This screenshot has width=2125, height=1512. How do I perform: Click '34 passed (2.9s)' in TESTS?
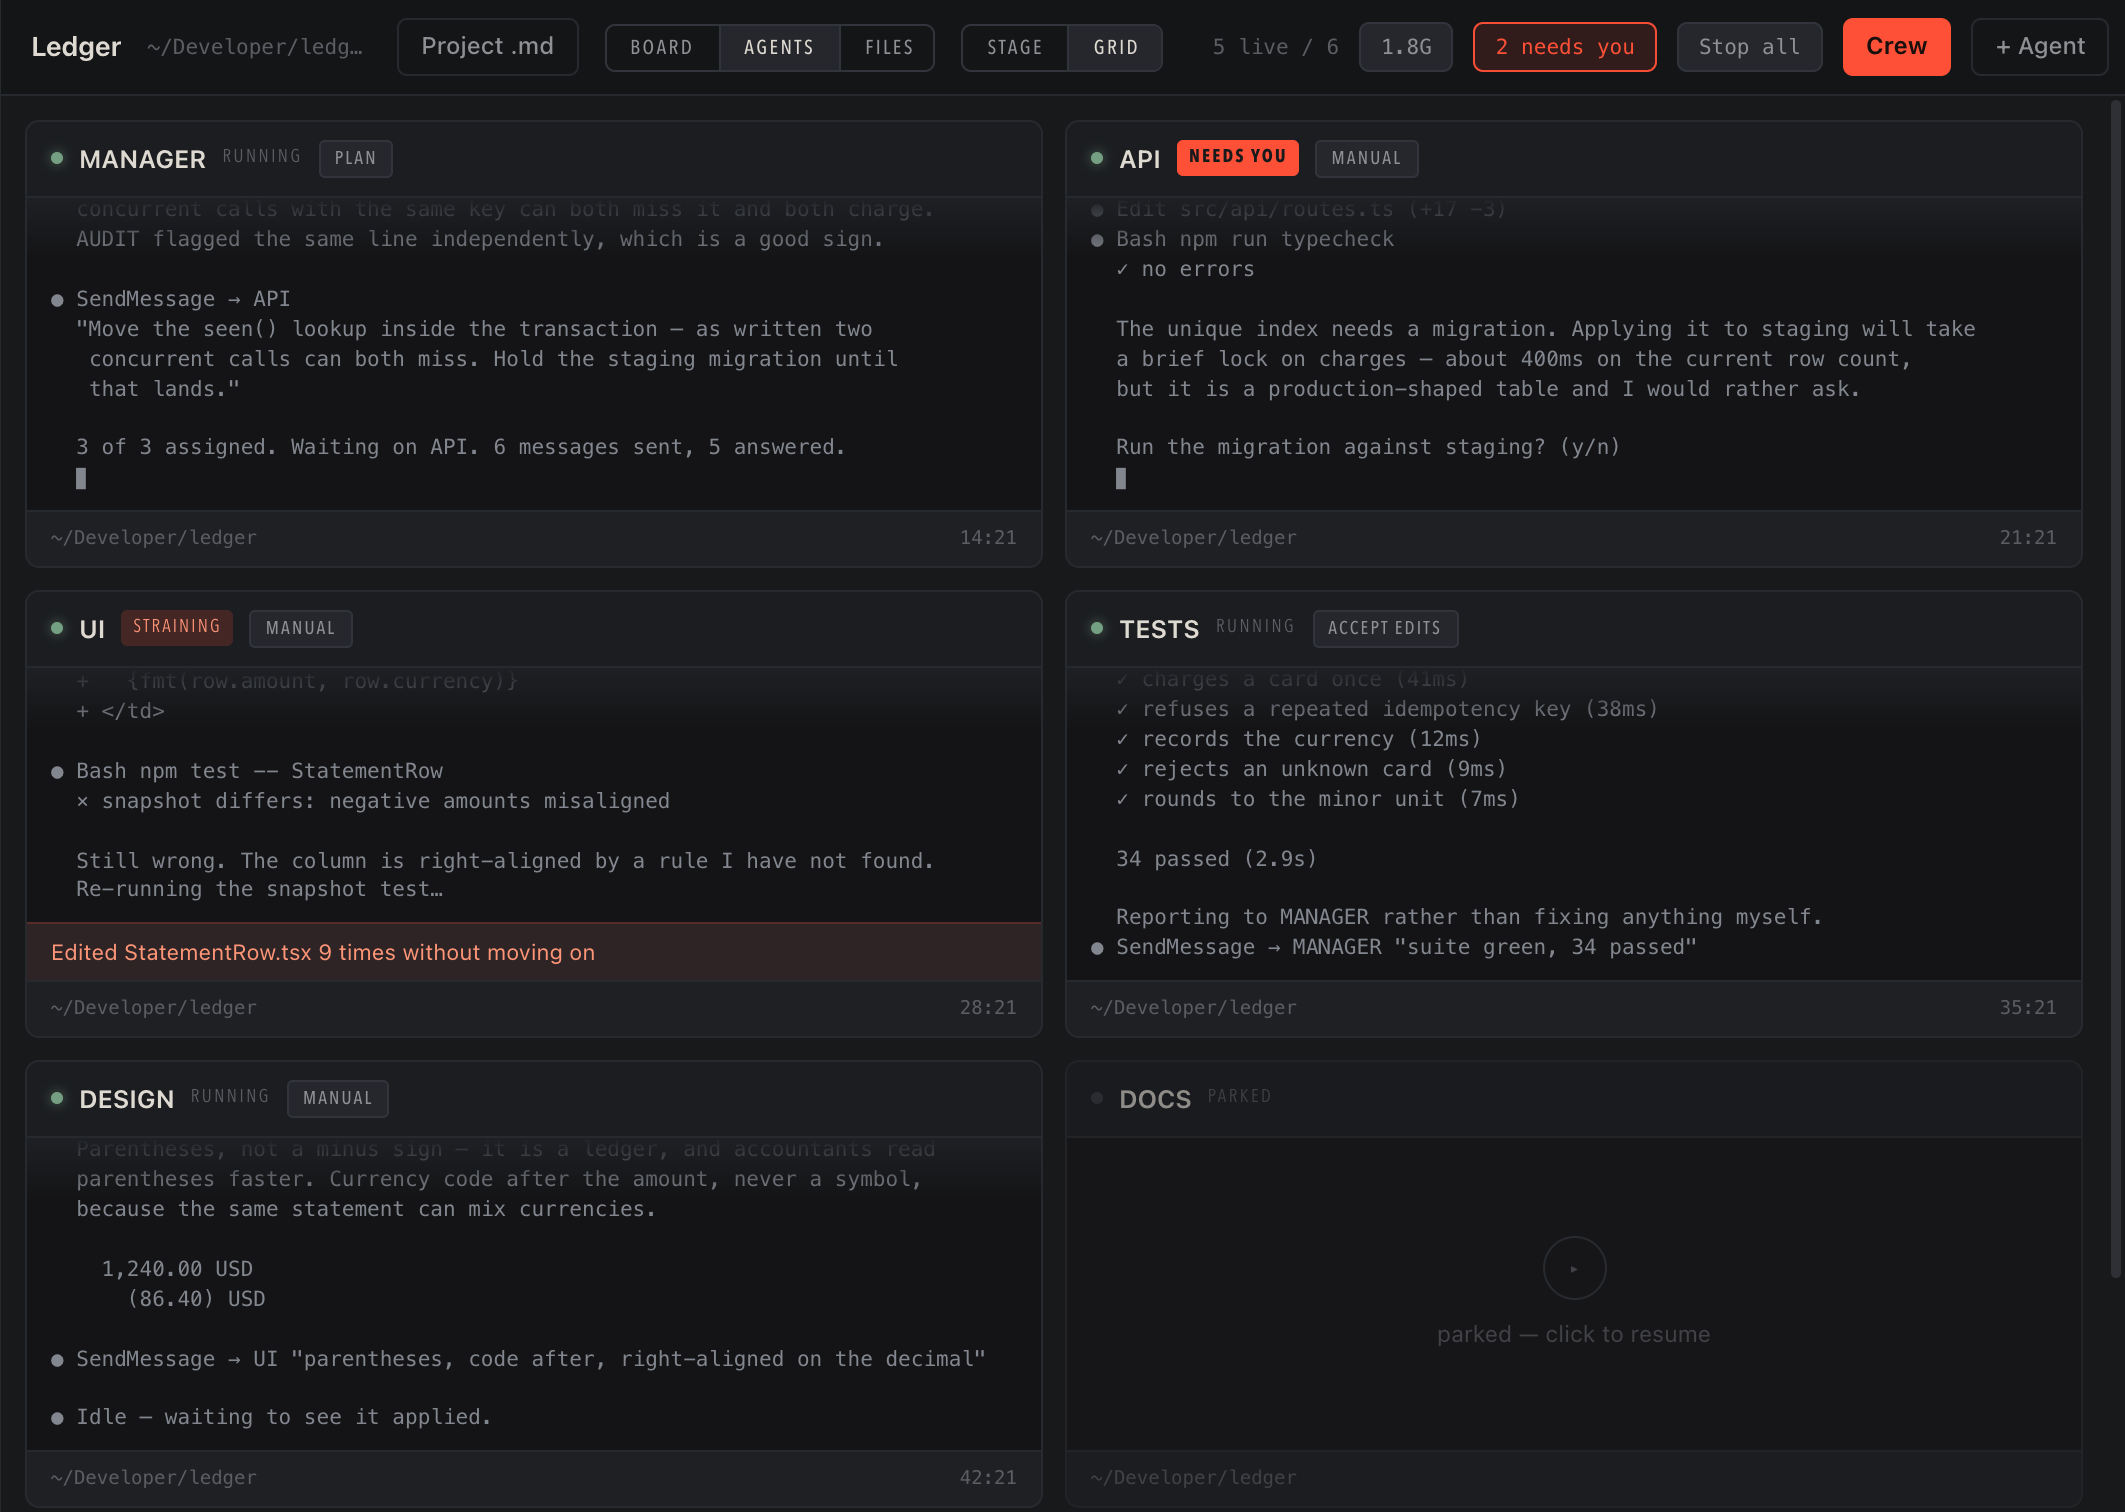(x=1217, y=859)
